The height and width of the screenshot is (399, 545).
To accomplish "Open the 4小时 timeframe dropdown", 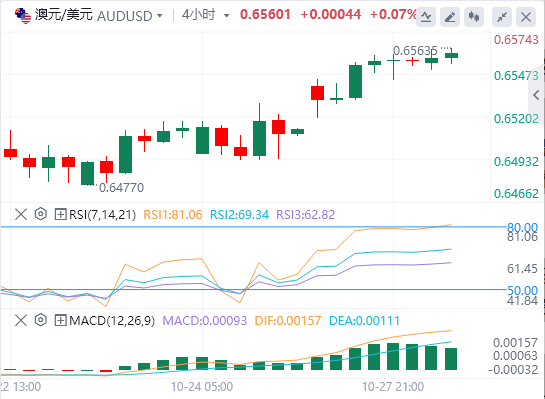I will [x=226, y=16].
